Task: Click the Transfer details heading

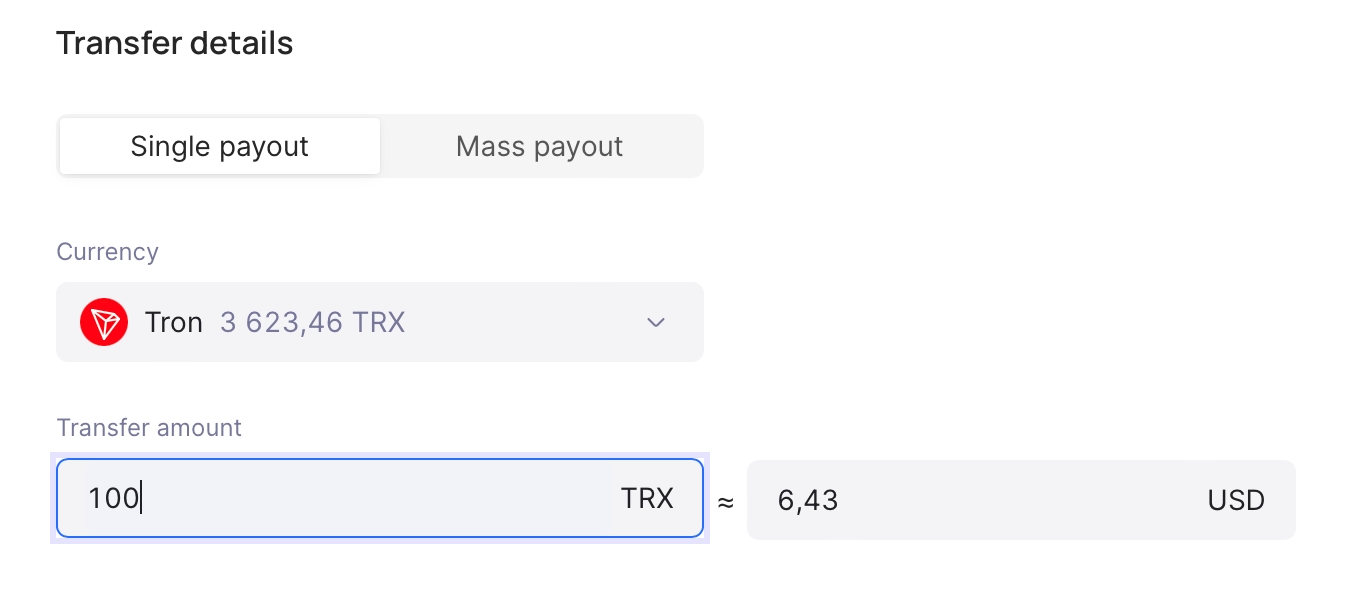Action: tap(175, 44)
